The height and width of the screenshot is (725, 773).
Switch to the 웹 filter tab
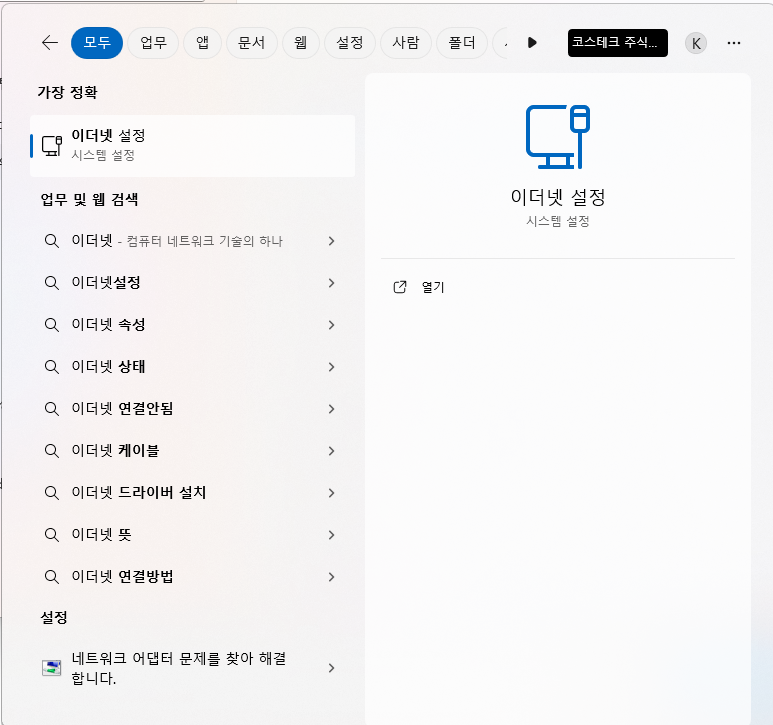point(301,43)
